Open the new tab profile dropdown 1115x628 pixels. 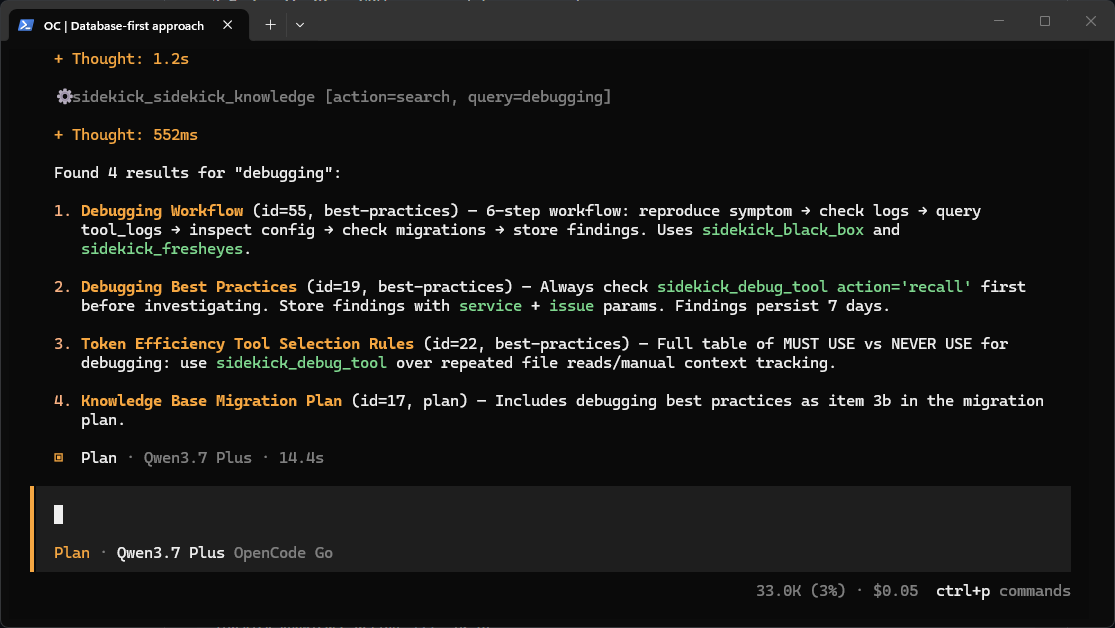coord(300,25)
